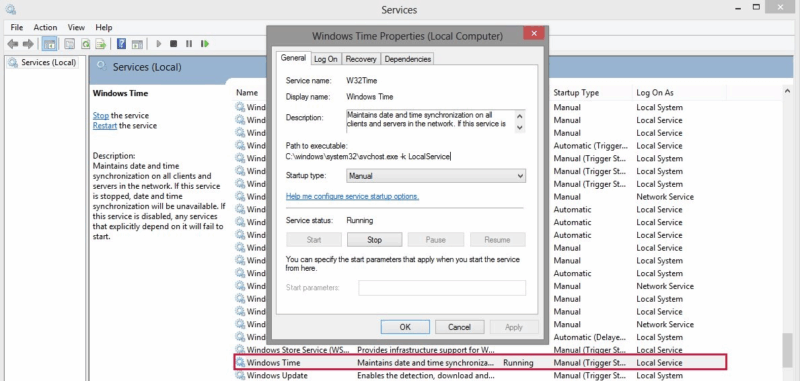Click the Restart the service link
800x381 pixels.
[105, 125]
